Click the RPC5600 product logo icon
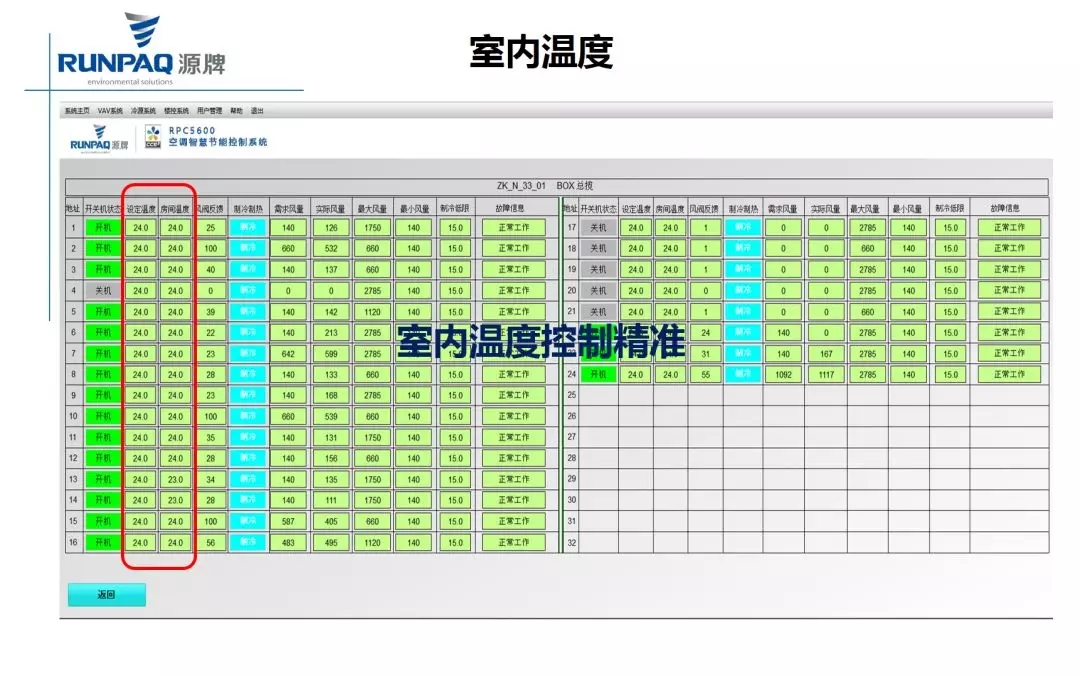This screenshot has height=676, width=1080. coord(153,136)
